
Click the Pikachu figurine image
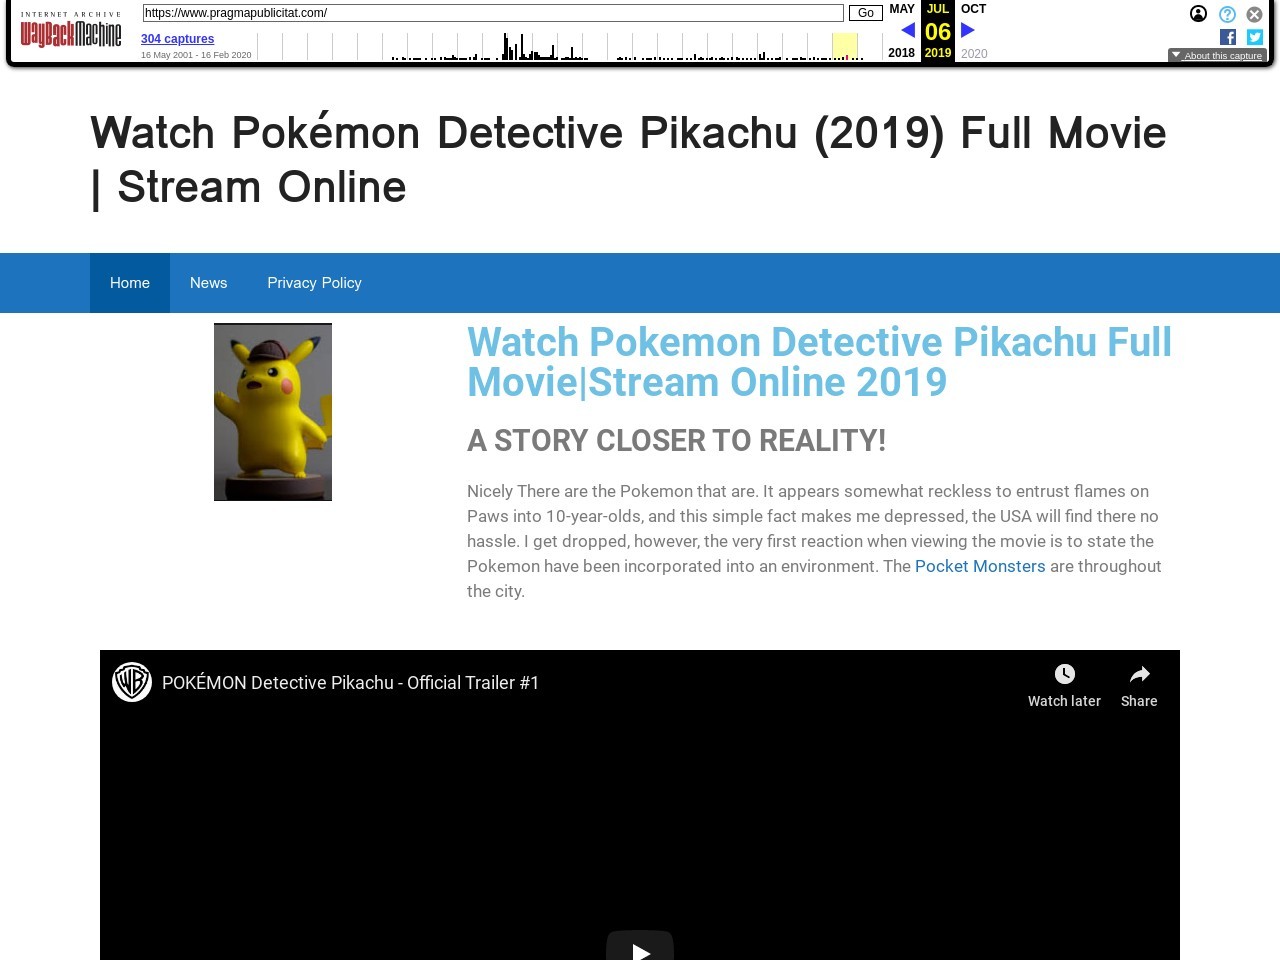(273, 412)
